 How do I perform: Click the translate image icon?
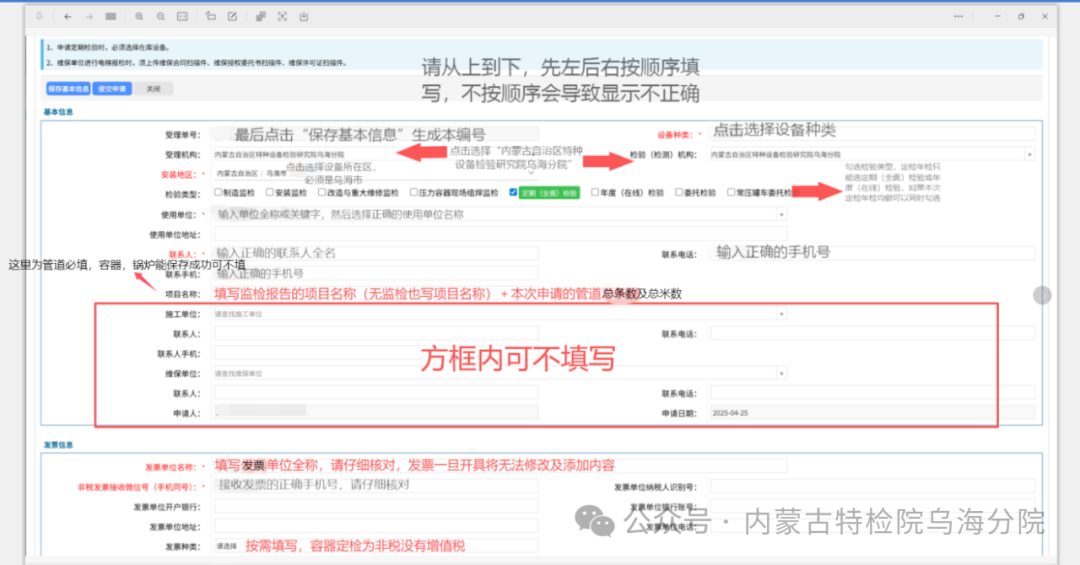[260, 17]
